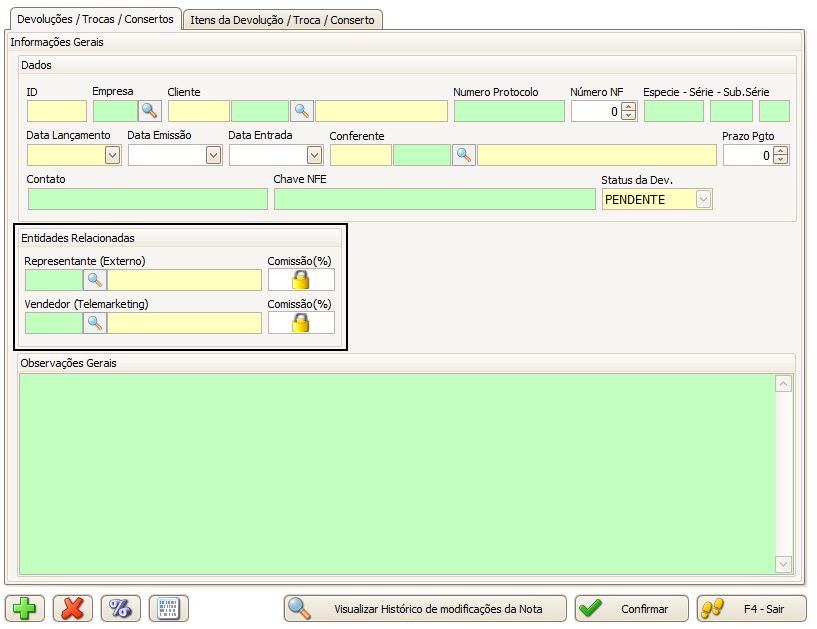Click the Representante commission padlock icon

[x=301, y=280]
